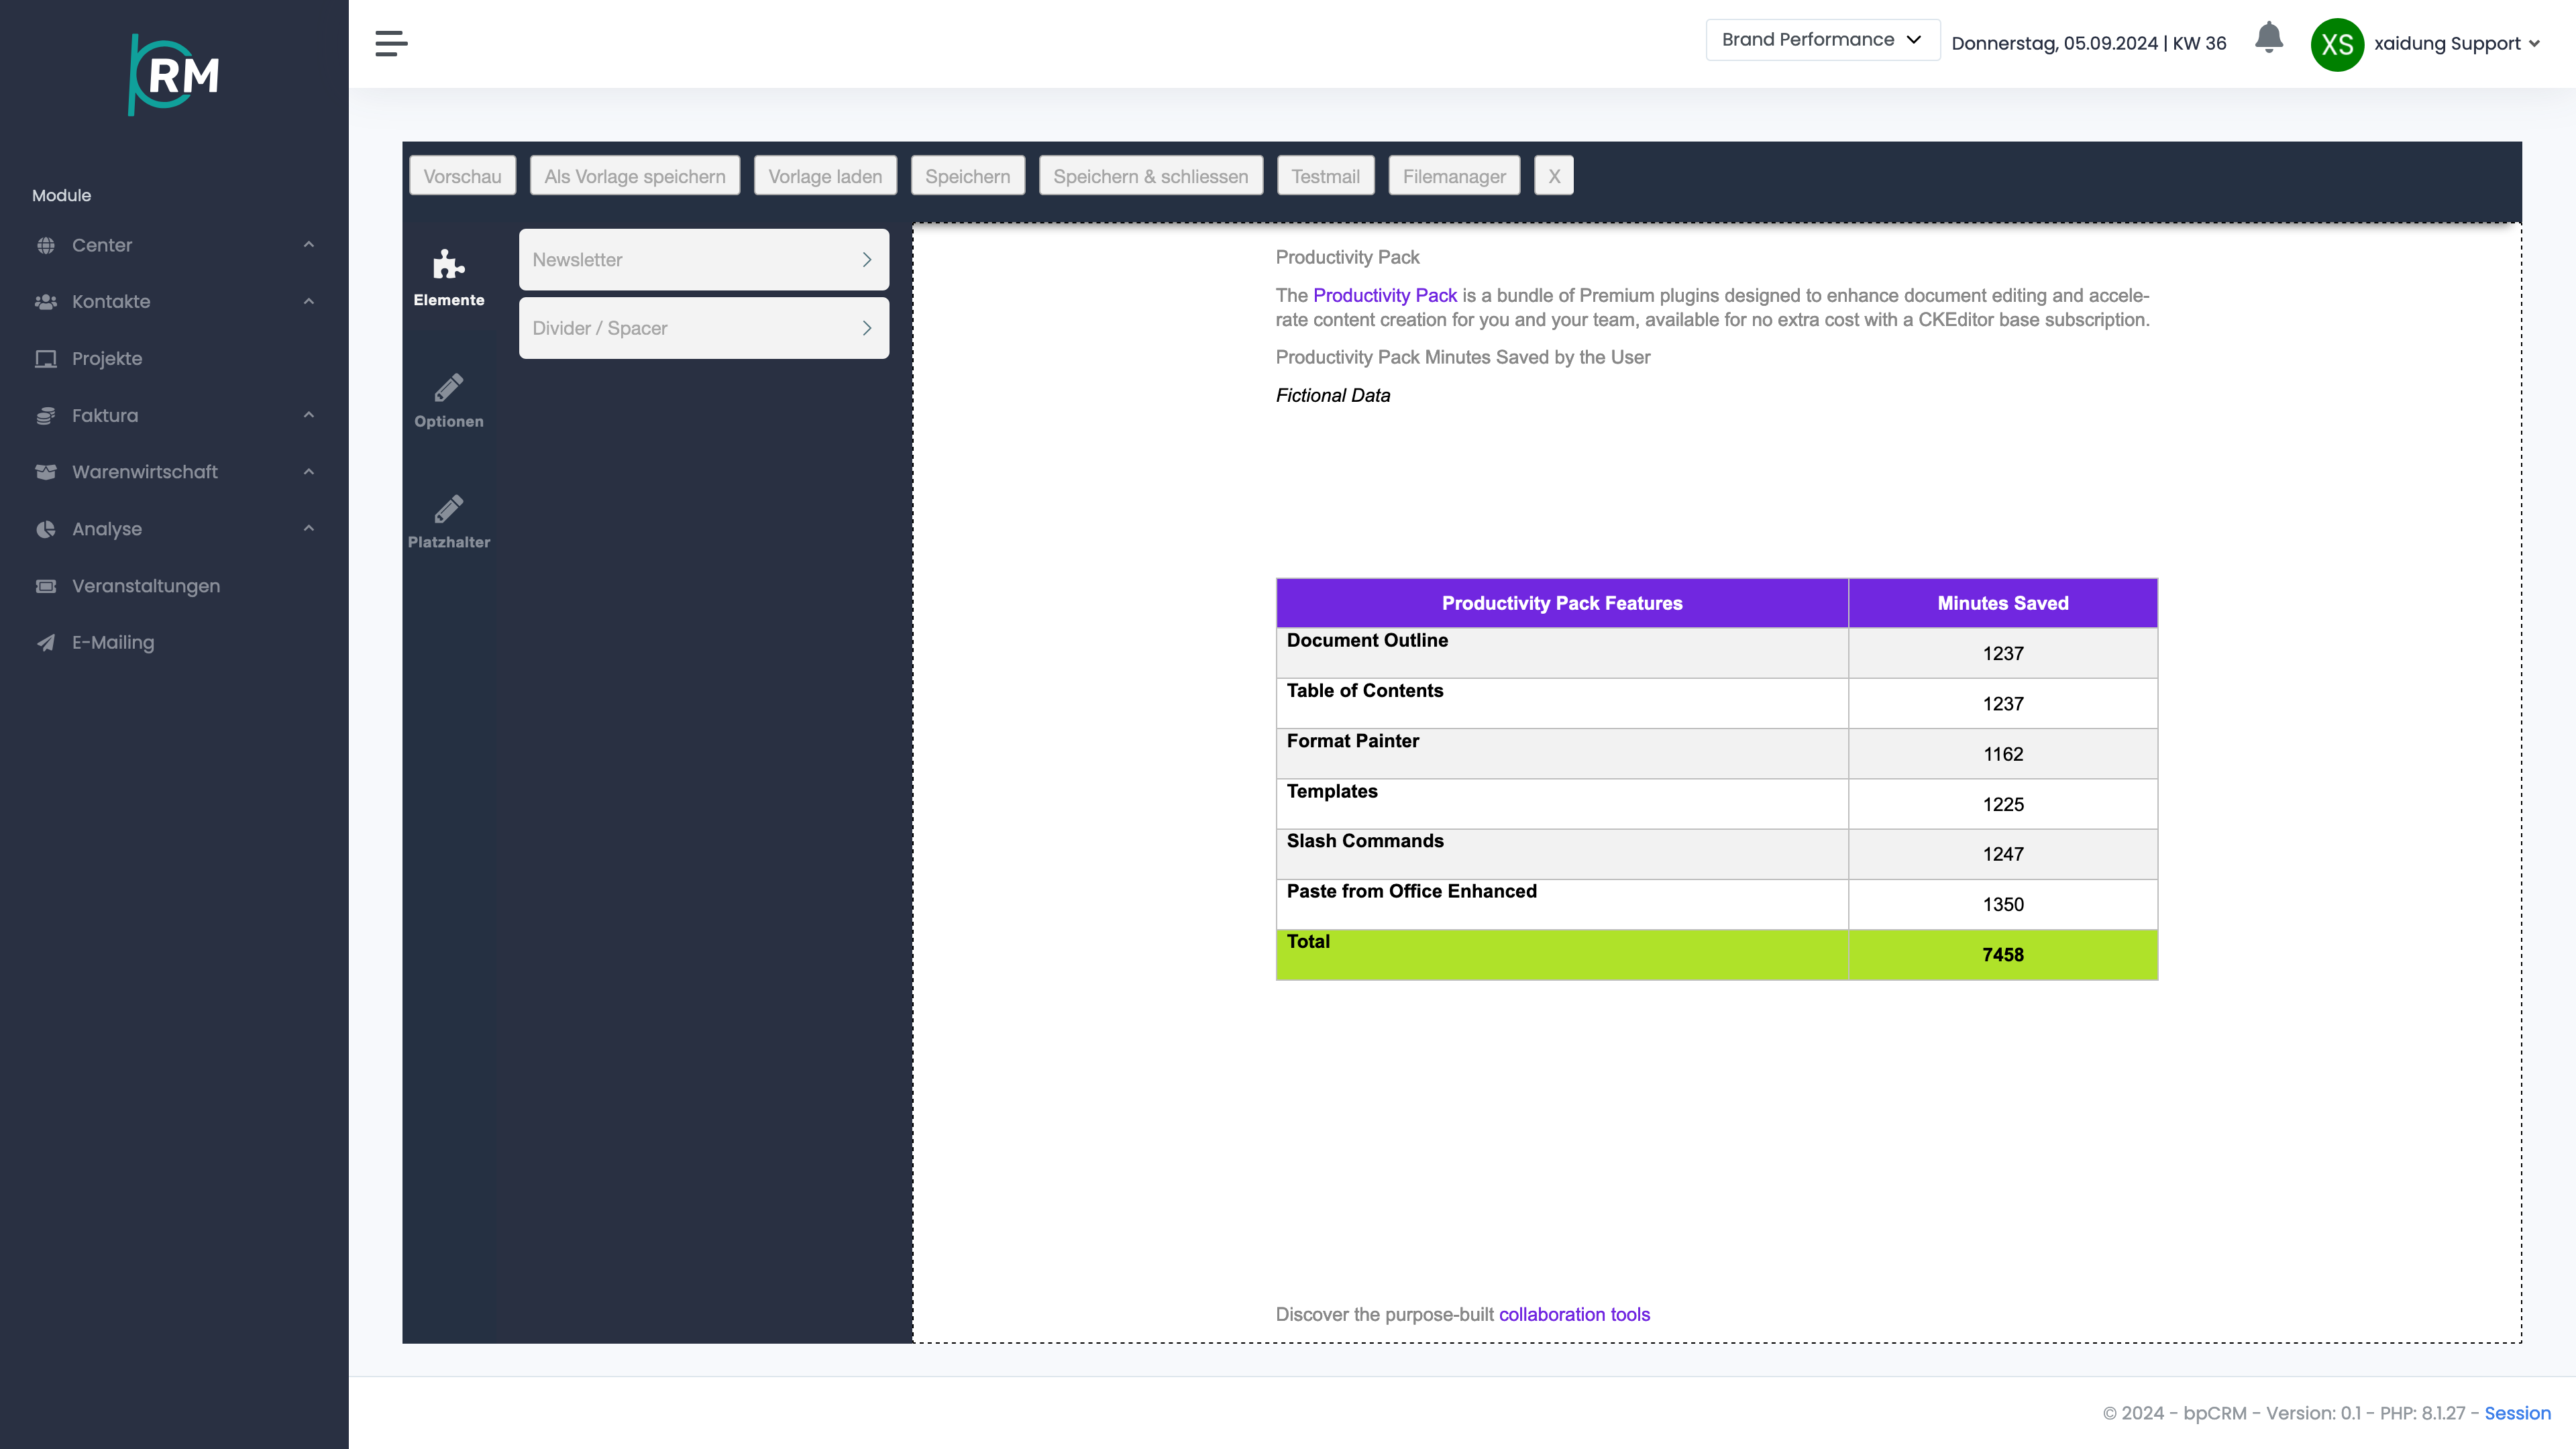Click Paste from Office Enhanced cell

1562,904
